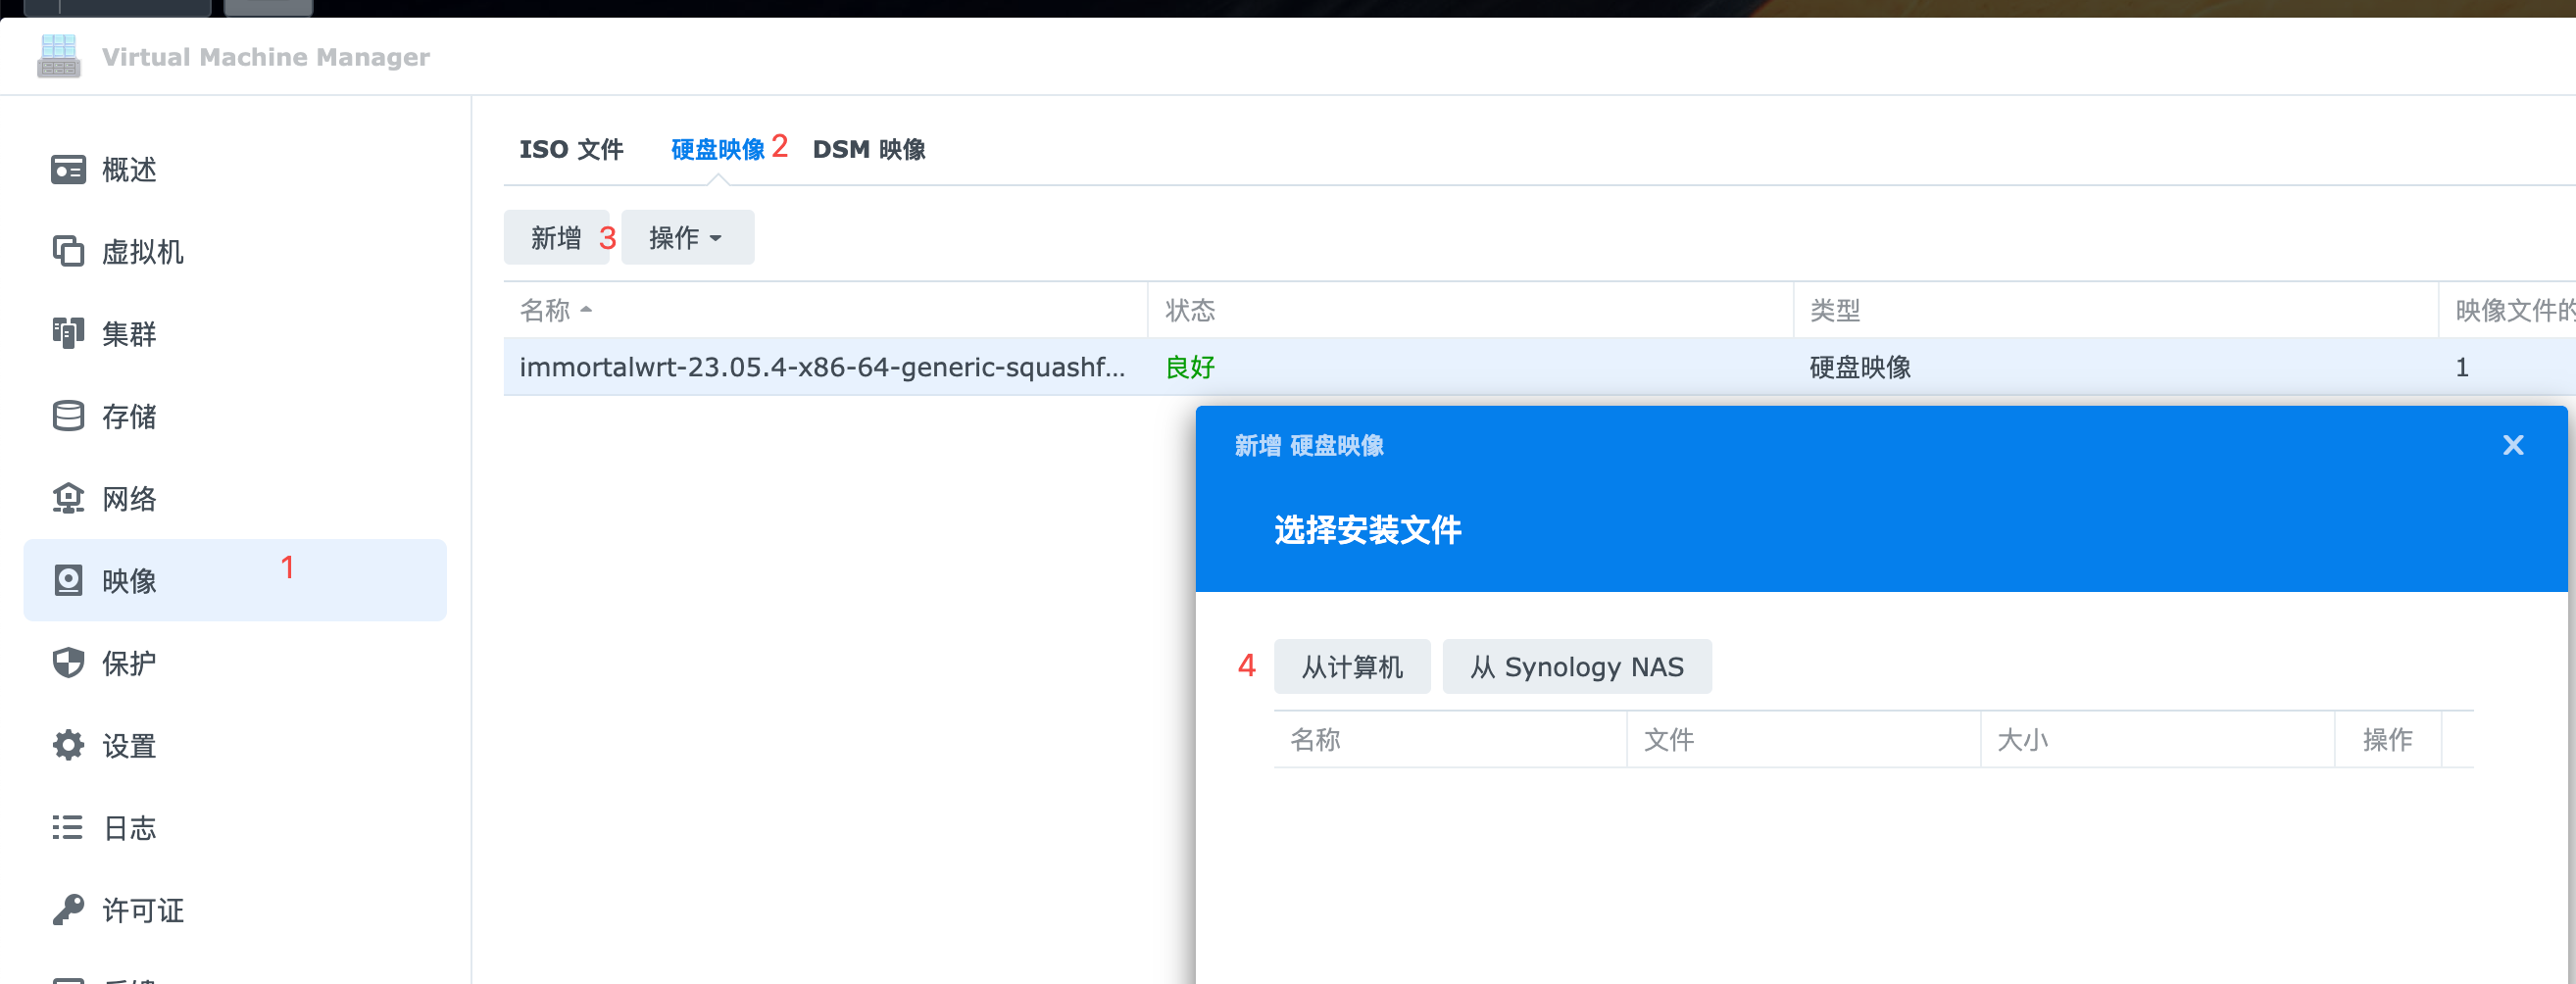The image size is (2576, 984).
Task: Open the 概述 overview icon in sidebar
Action: tap(68, 169)
